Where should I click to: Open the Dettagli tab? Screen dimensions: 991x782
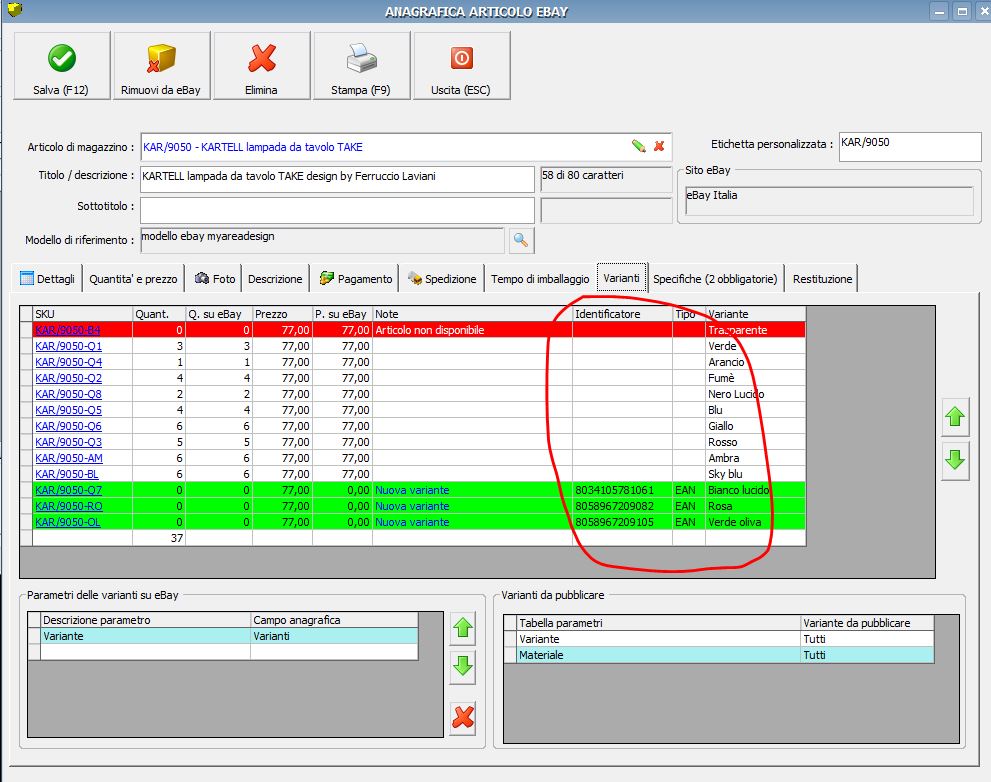[x=47, y=279]
